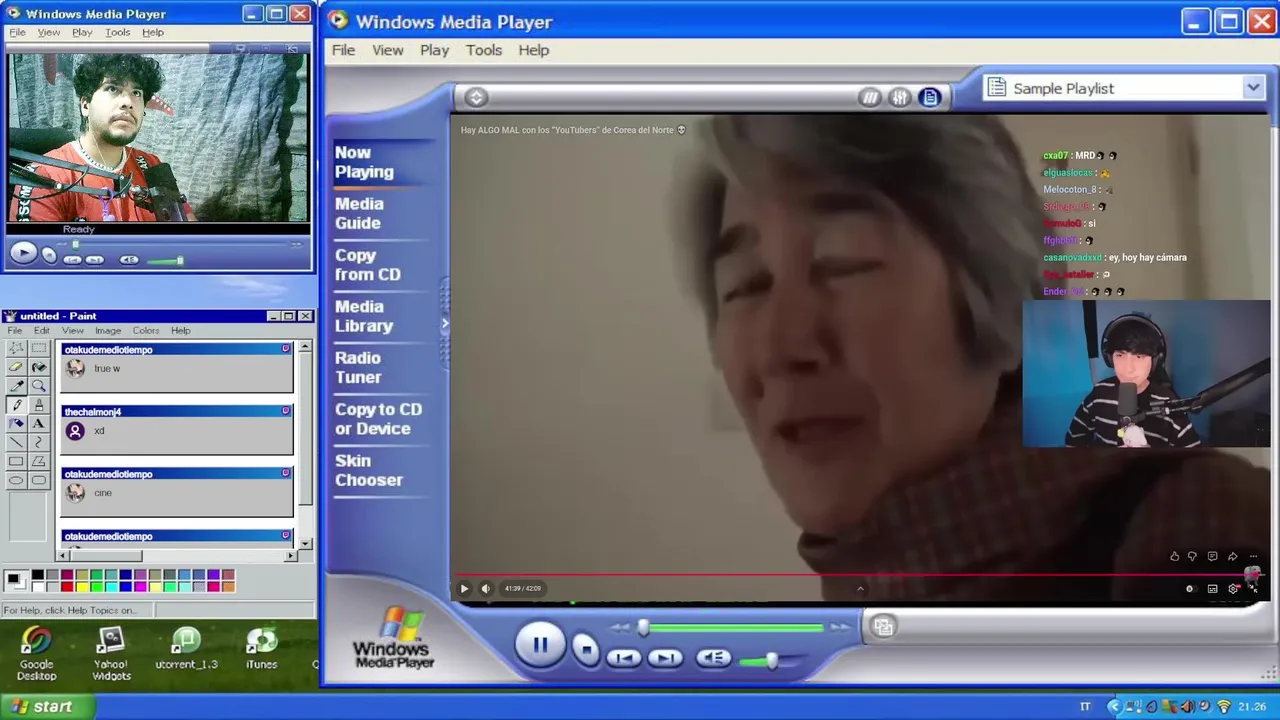This screenshot has height=720, width=1280.
Task: Open Tools menu in large Media Player
Action: (484, 50)
